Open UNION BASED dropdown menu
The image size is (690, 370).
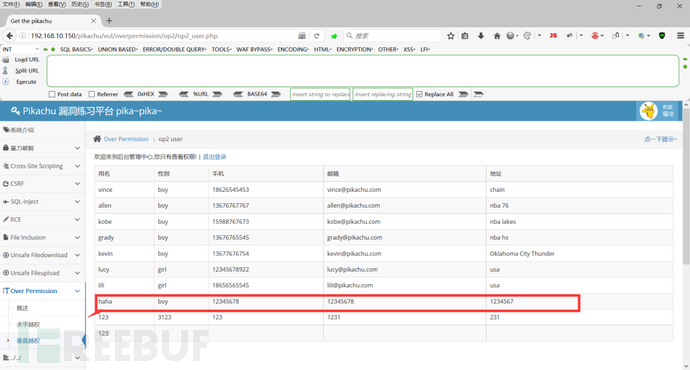coord(117,49)
